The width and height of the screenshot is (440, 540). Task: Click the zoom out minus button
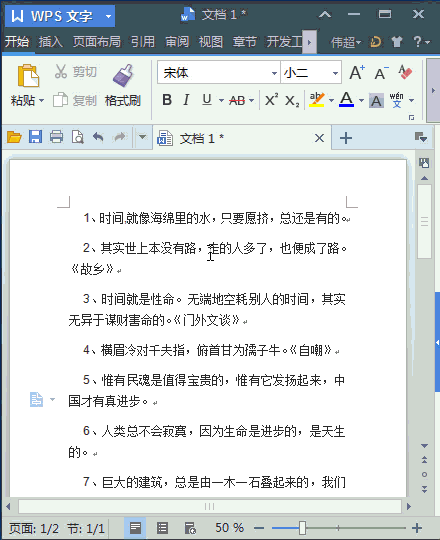[259, 528]
